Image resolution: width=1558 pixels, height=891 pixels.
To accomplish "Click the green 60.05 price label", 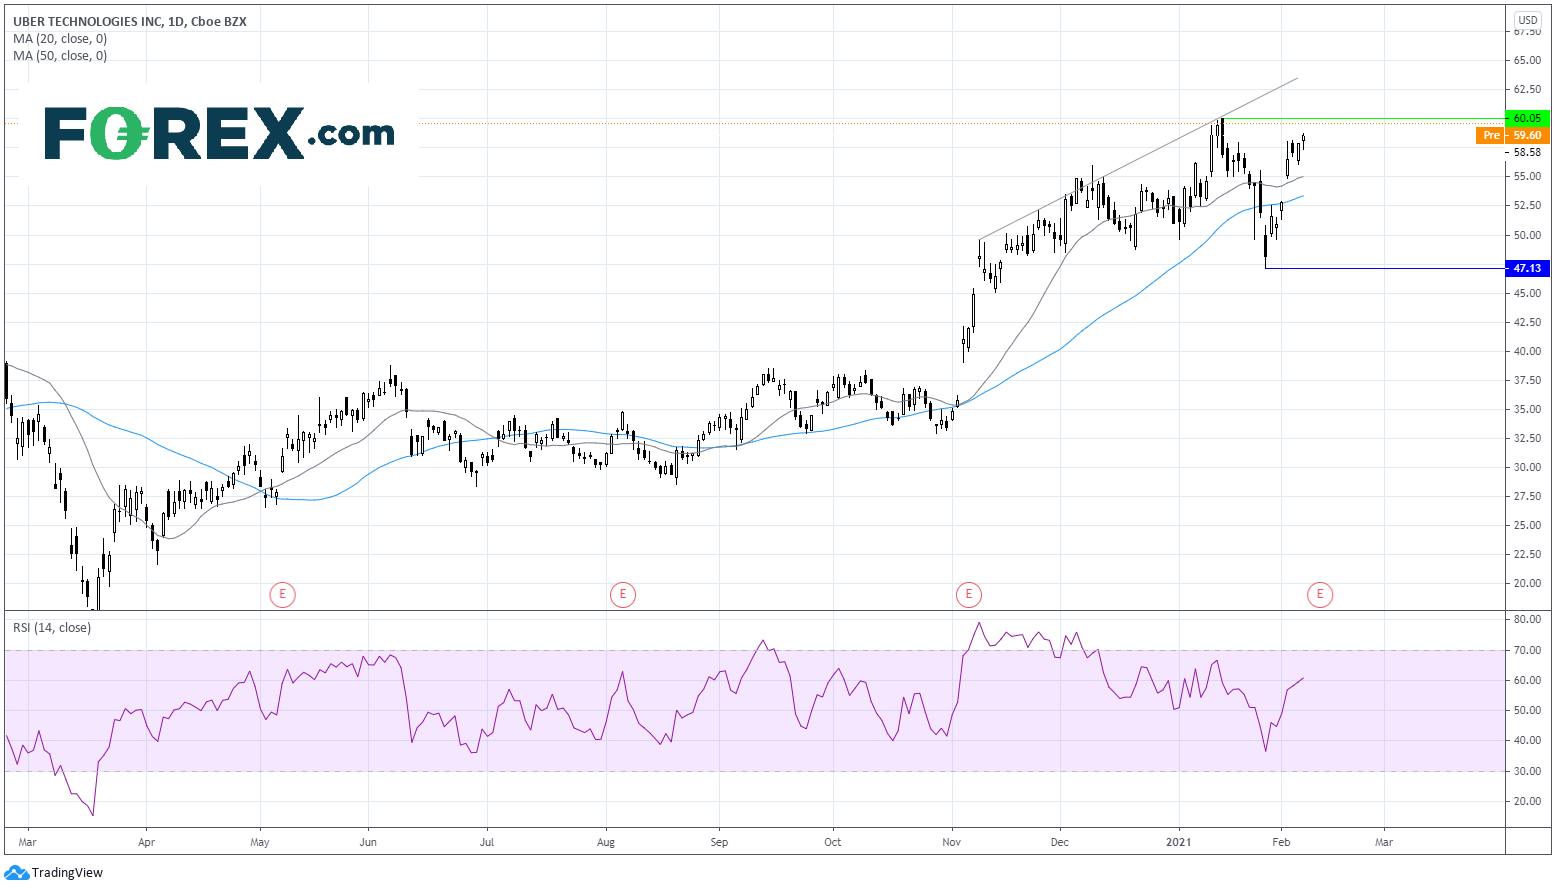I will [1527, 118].
